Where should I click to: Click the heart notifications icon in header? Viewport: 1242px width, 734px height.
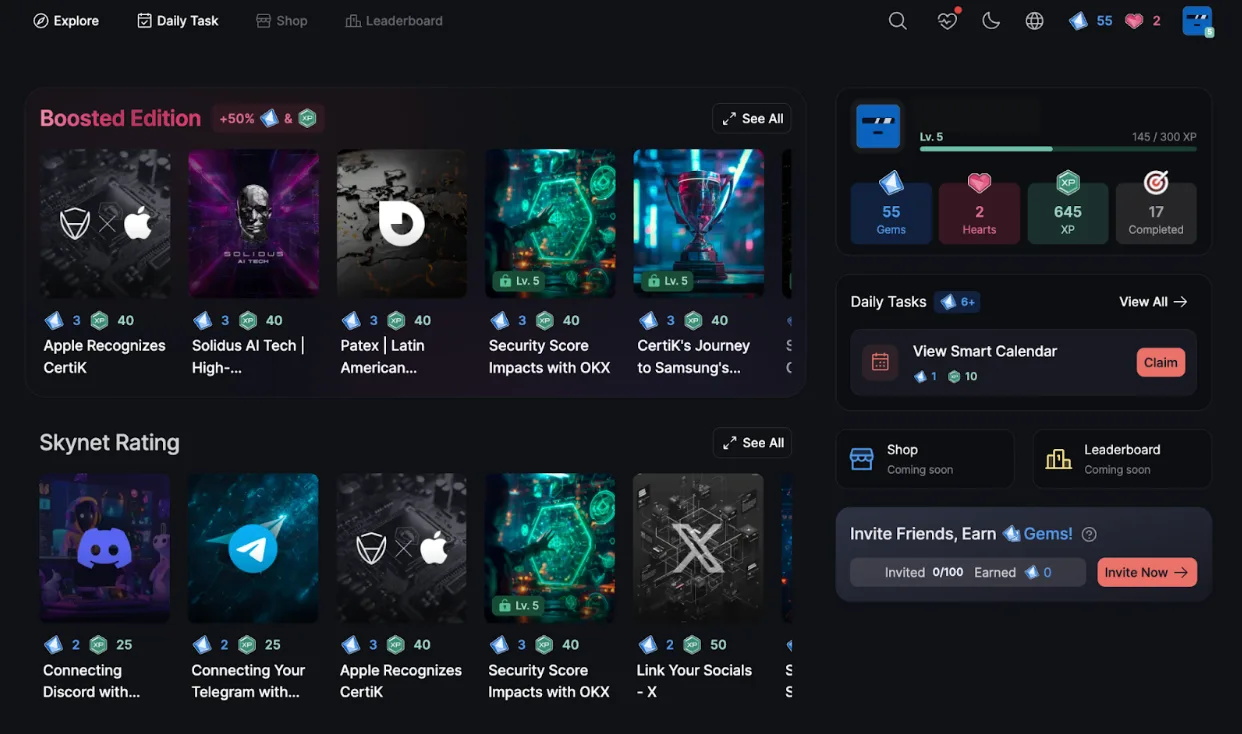(947, 21)
